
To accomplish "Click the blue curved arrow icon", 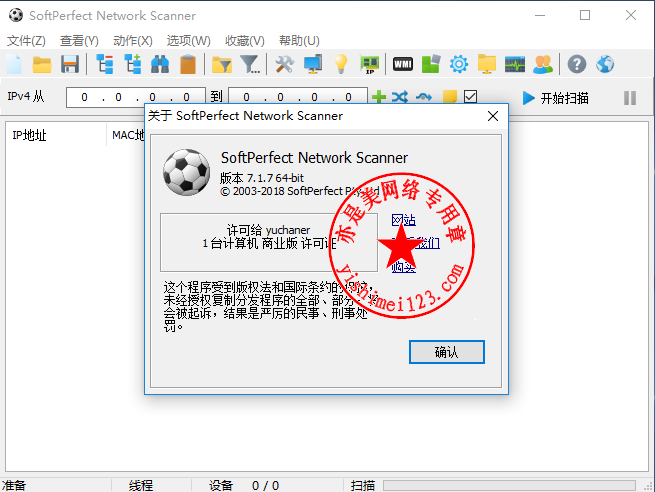I will point(424,97).
